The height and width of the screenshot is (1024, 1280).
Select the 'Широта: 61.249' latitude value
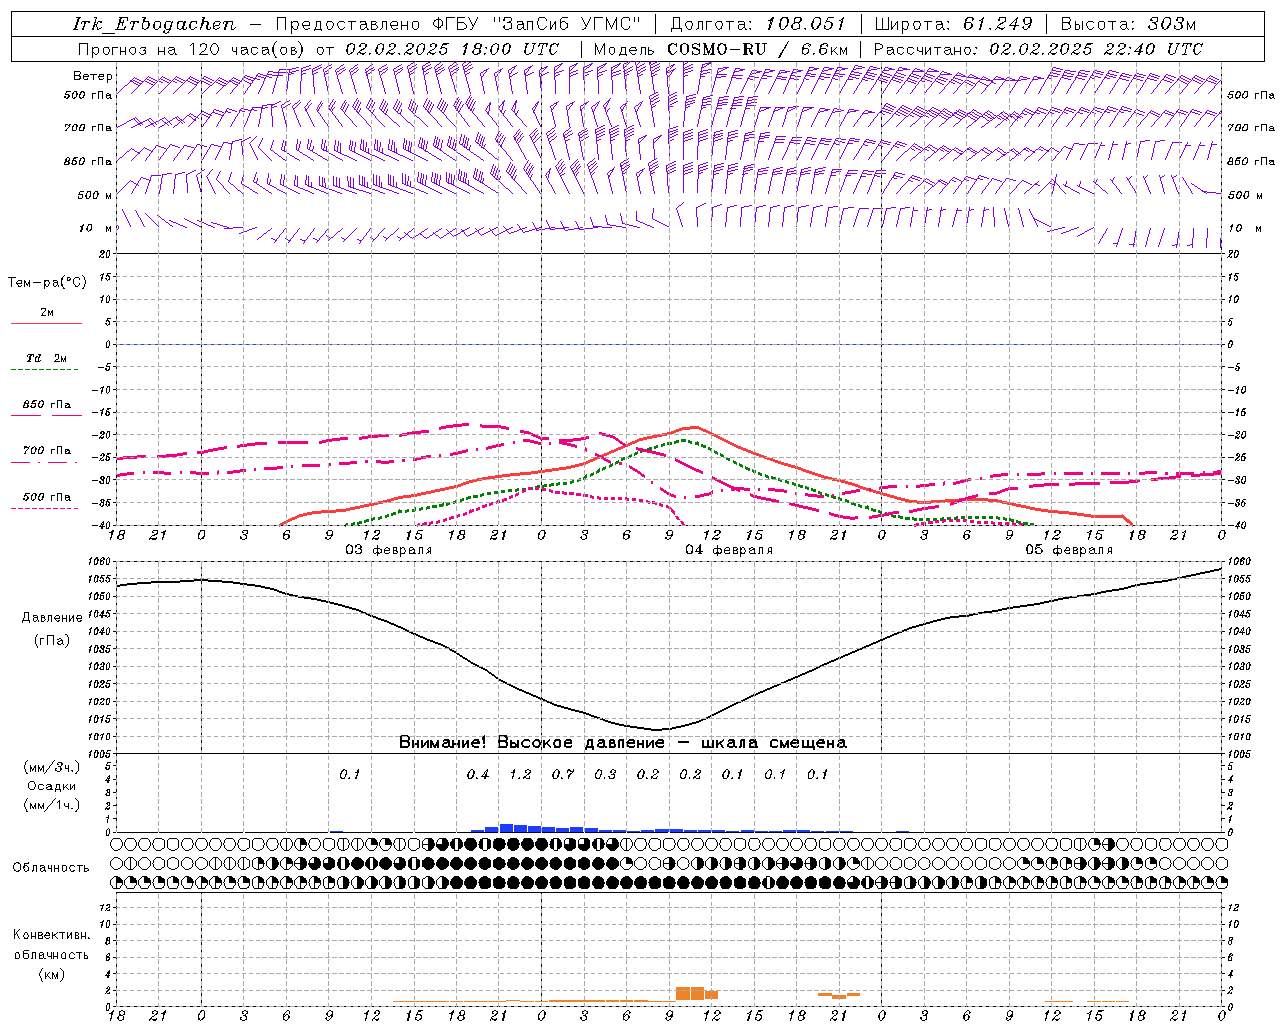tap(953, 24)
